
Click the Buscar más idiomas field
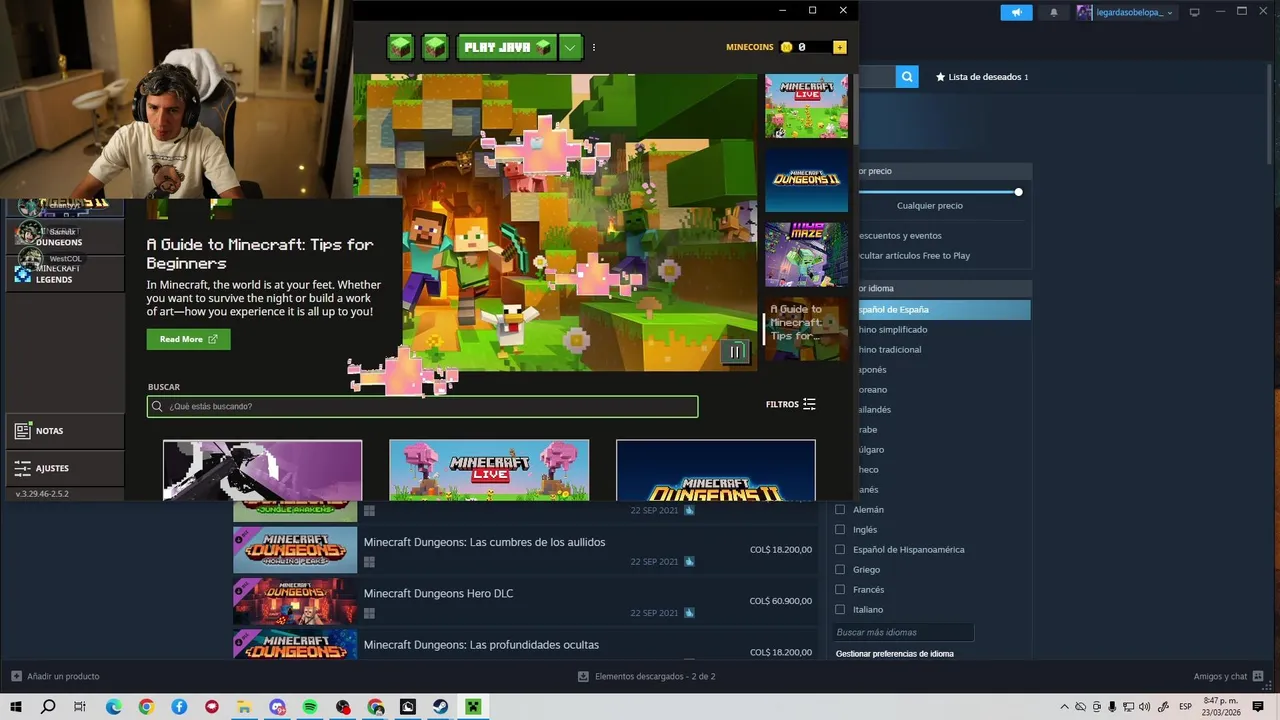click(x=903, y=632)
